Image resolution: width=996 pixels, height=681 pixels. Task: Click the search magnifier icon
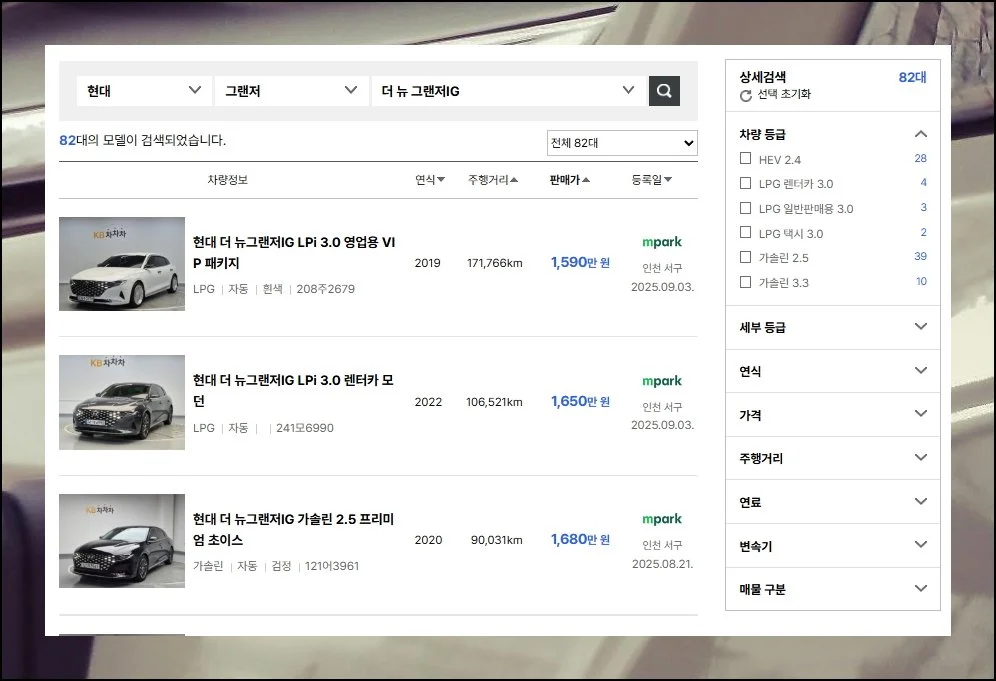pyautogui.click(x=664, y=90)
